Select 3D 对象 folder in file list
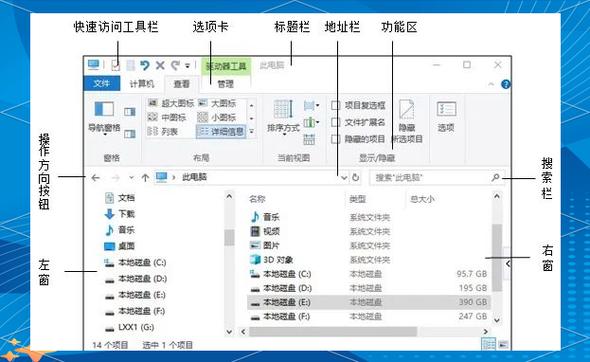Screen dimensions: 590x362 [x=272, y=260]
